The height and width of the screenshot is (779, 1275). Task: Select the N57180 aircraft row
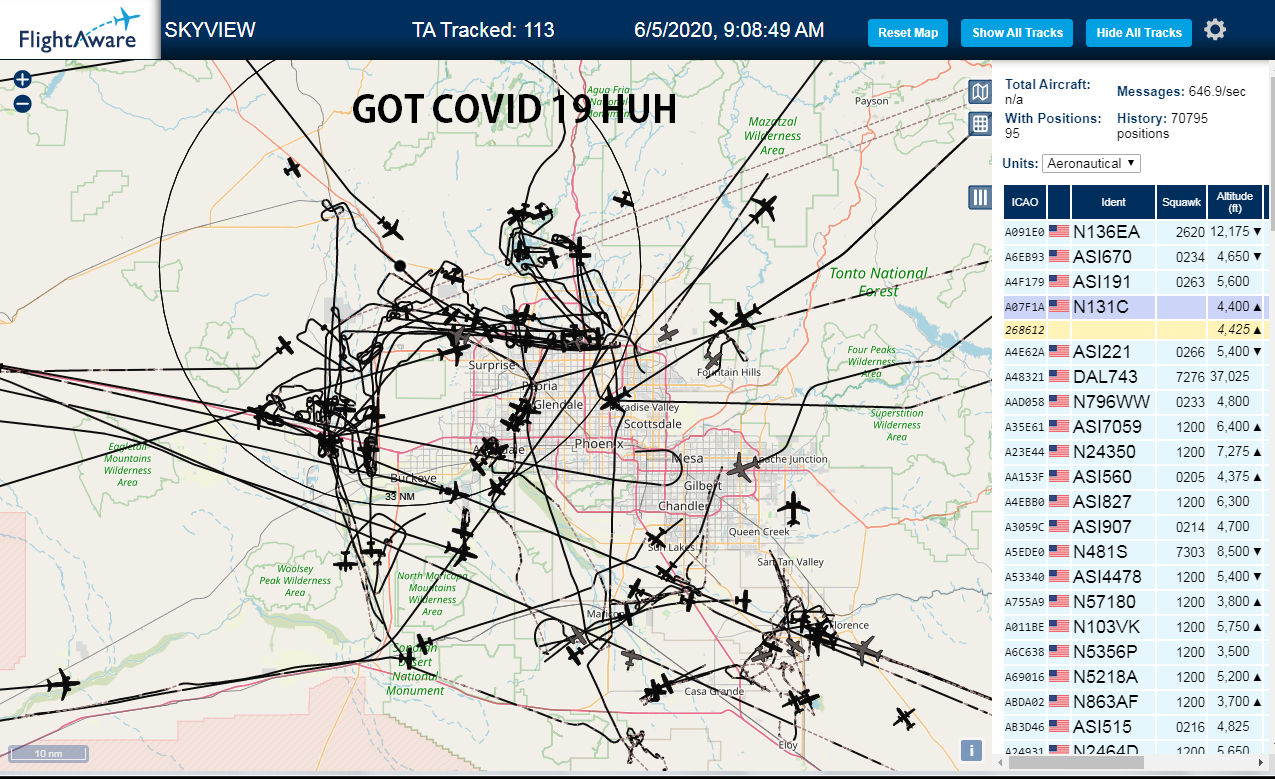[x=1135, y=602]
